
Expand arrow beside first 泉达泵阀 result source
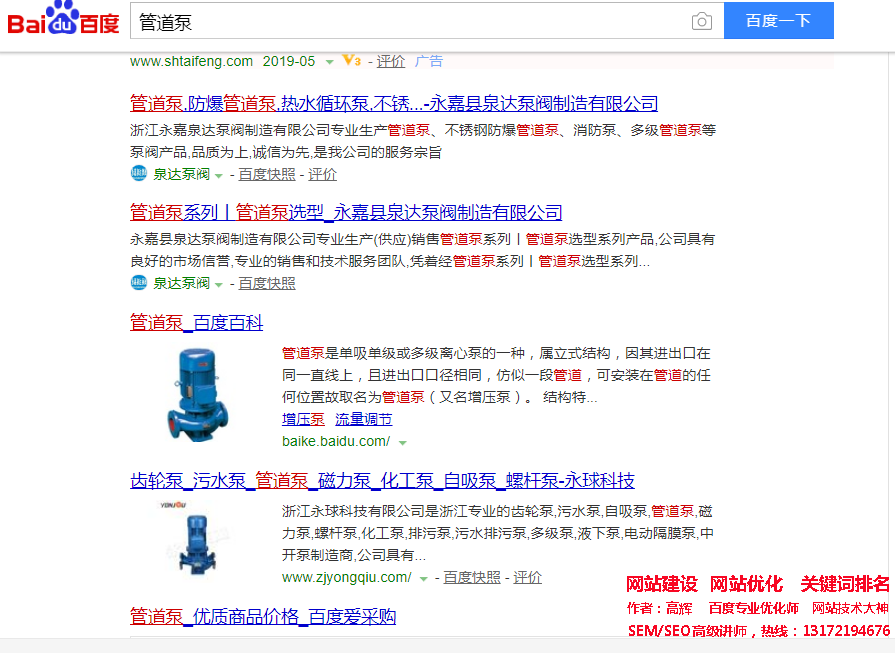tap(219, 175)
